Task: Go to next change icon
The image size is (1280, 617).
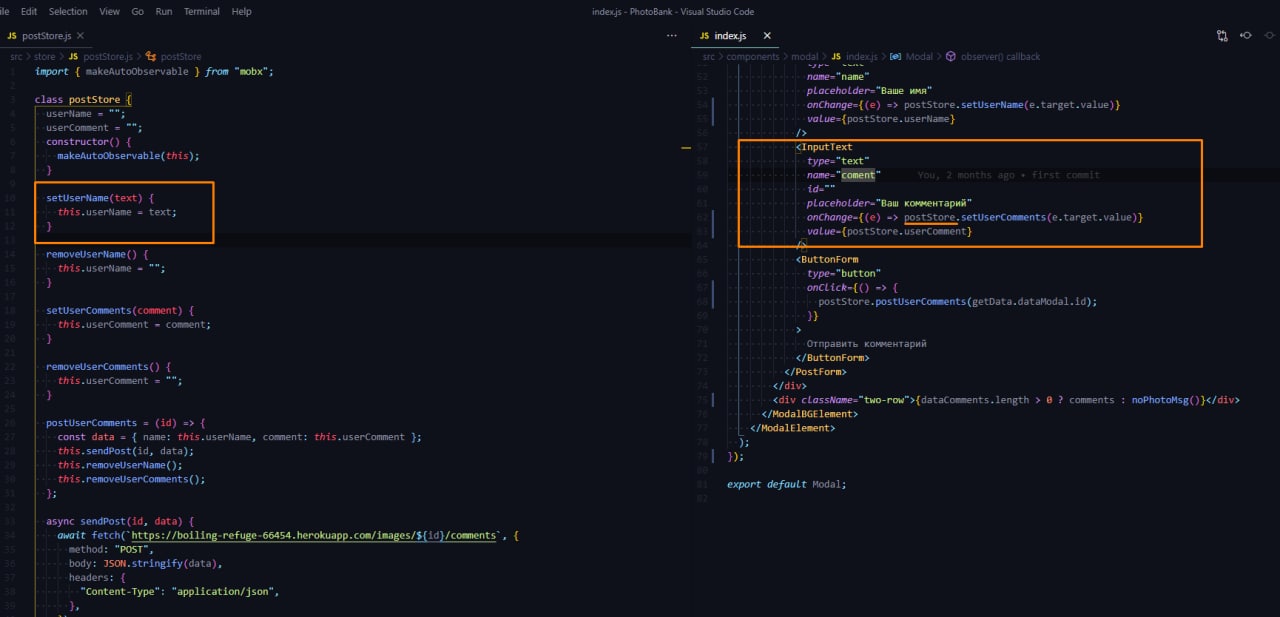Action: [x=1268, y=35]
